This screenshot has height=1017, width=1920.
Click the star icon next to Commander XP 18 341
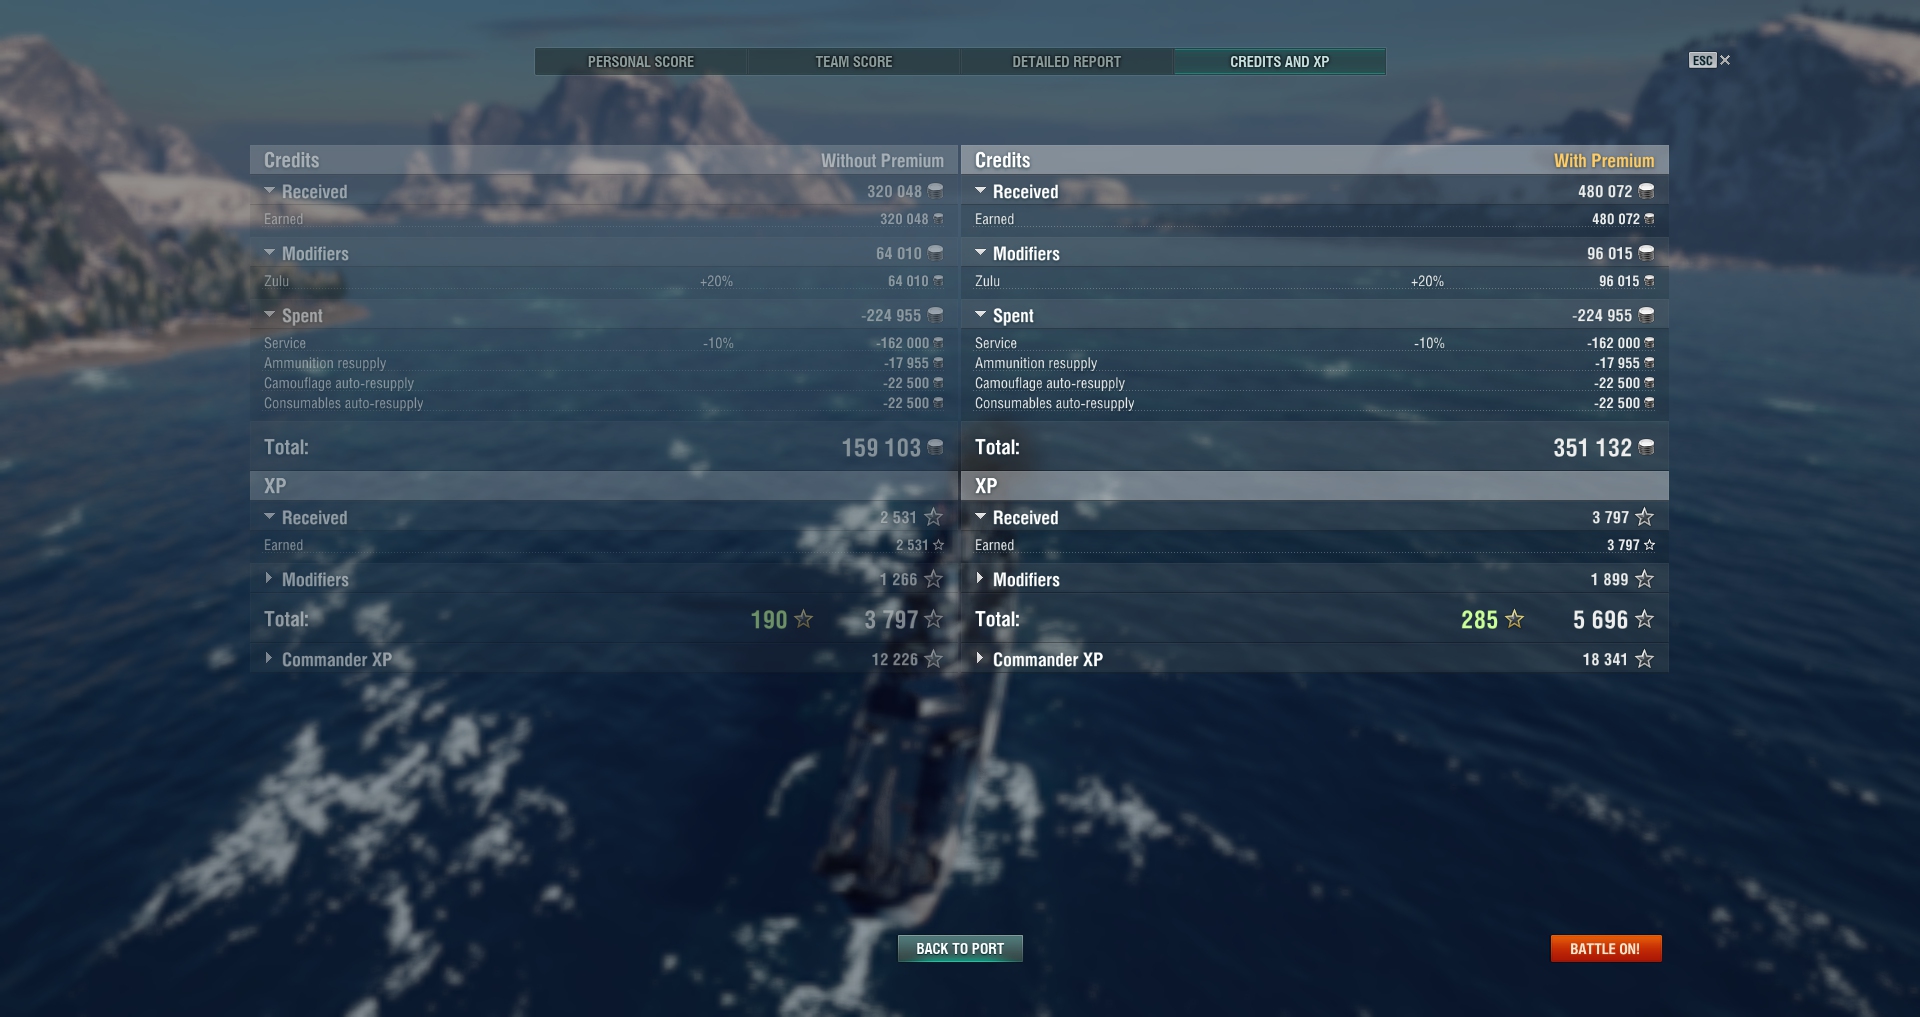click(1644, 659)
